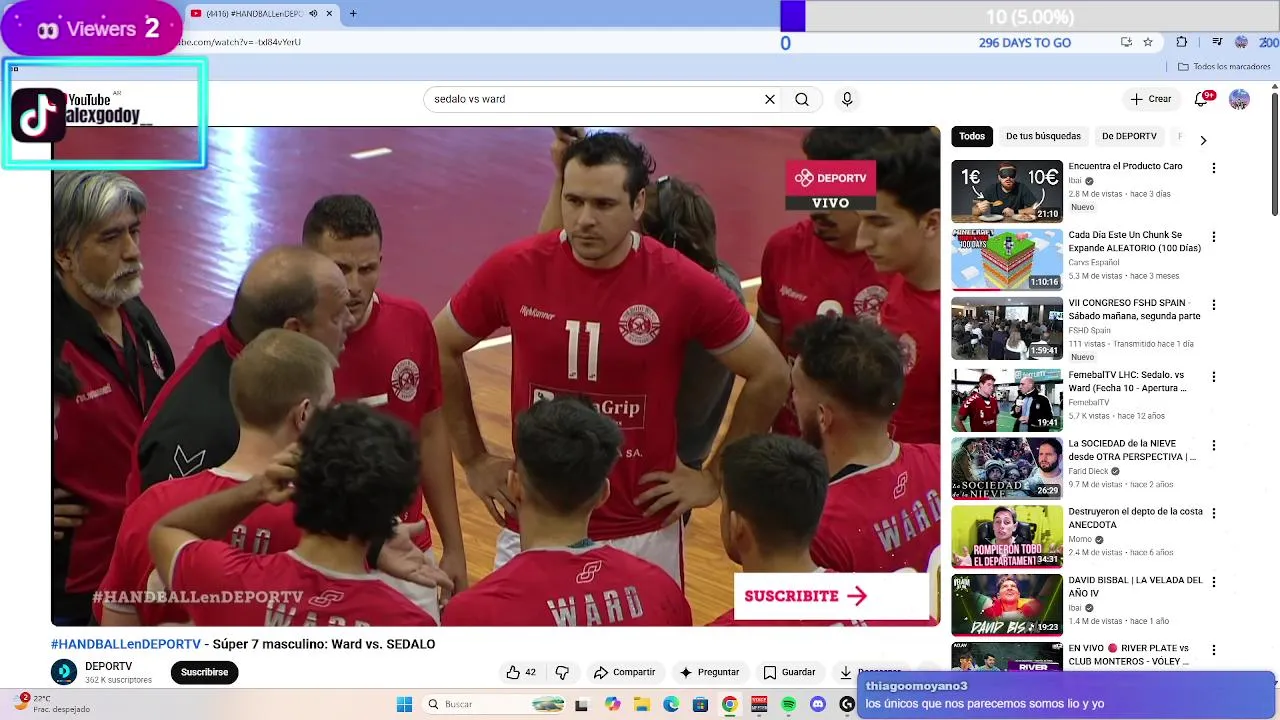This screenshot has height=720, width=1280.
Task: Open 'La SOCIEDAD de la NIEVE' video title
Action: 1132,450
